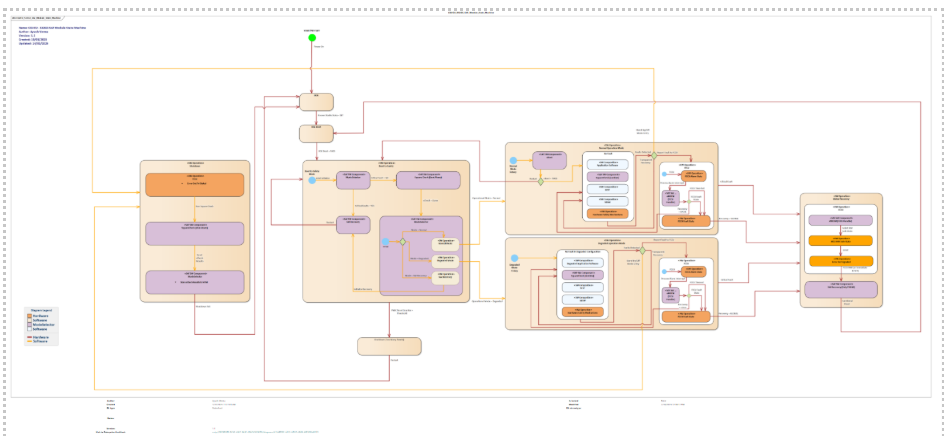This screenshot has height=436, width=944.
Task: Select the green decision diamond inside ModeSelector state
Action: click(x=403, y=242)
